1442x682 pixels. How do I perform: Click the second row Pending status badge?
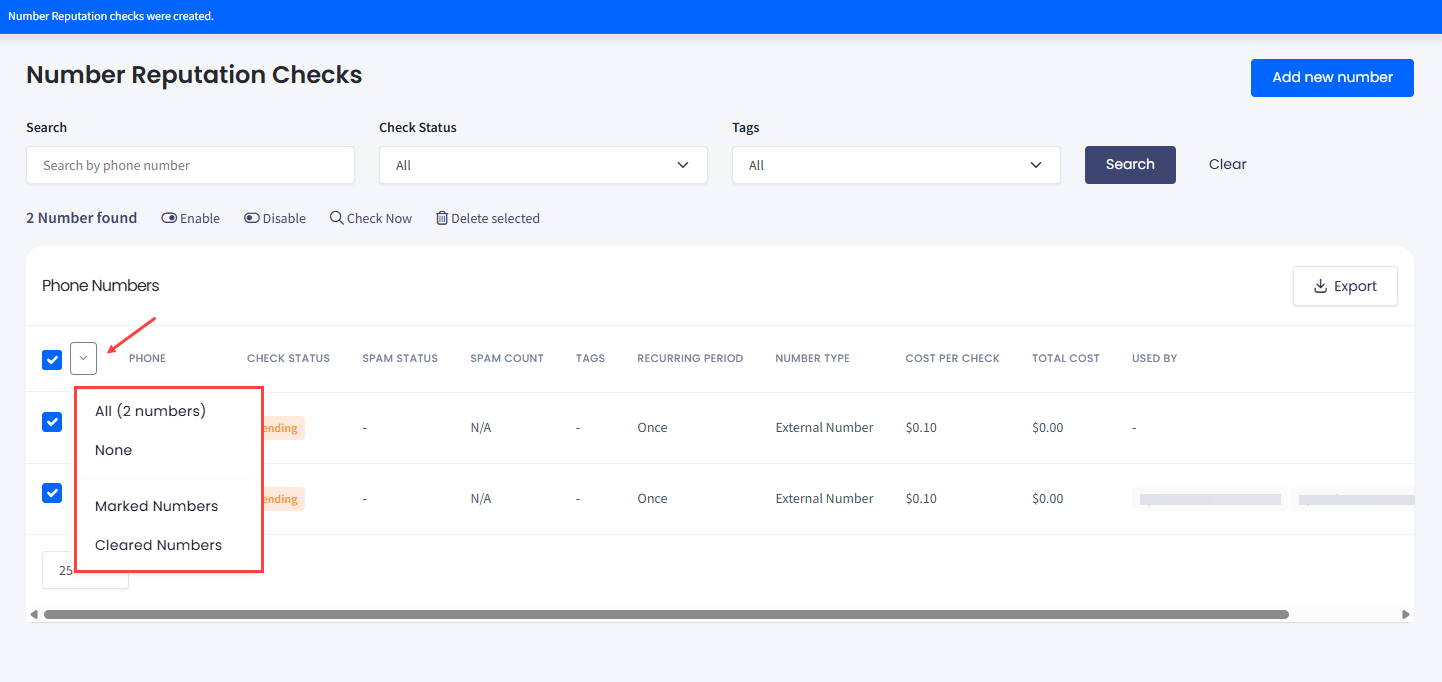(283, 499)
